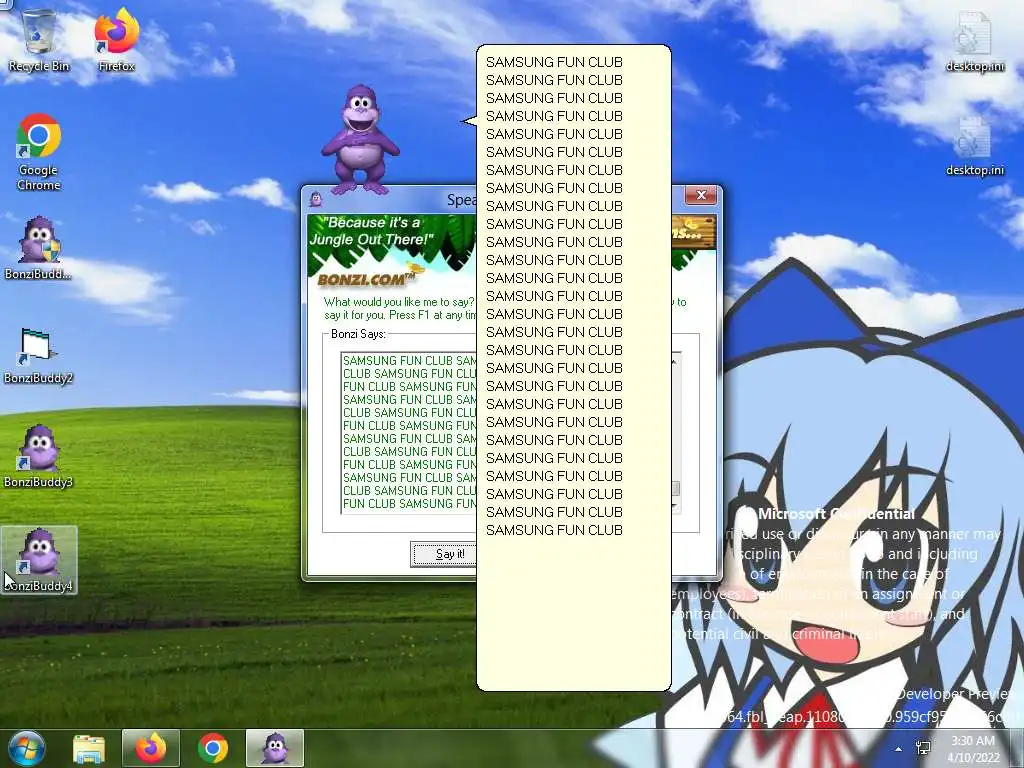Open File Explorer from the taskbar

click(89, 749)
